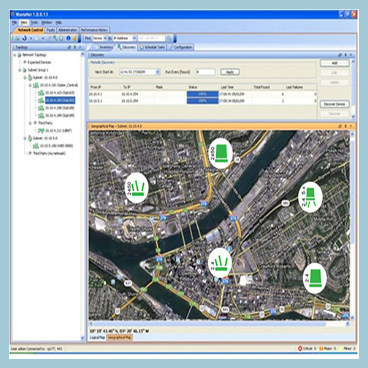The height and width of the screenshot is (368, 368).
Task: Collapse the Subnet Group 1 node
Action: click(20, 70)
